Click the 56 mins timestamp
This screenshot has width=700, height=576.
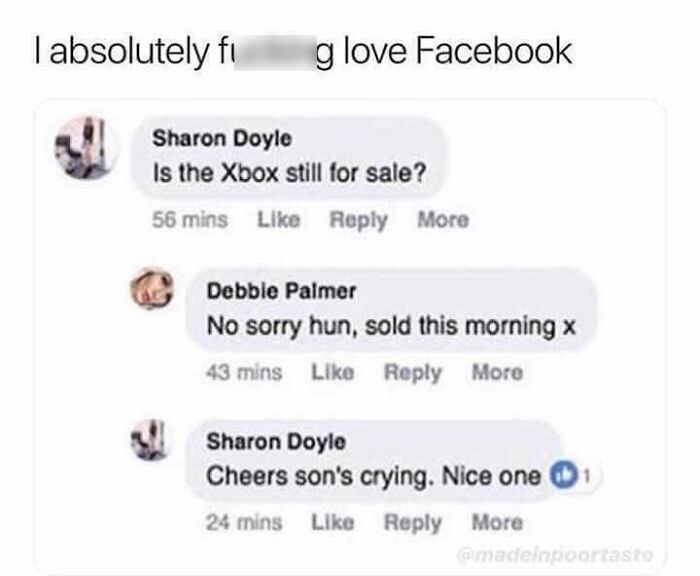click(x=190, y=220)
